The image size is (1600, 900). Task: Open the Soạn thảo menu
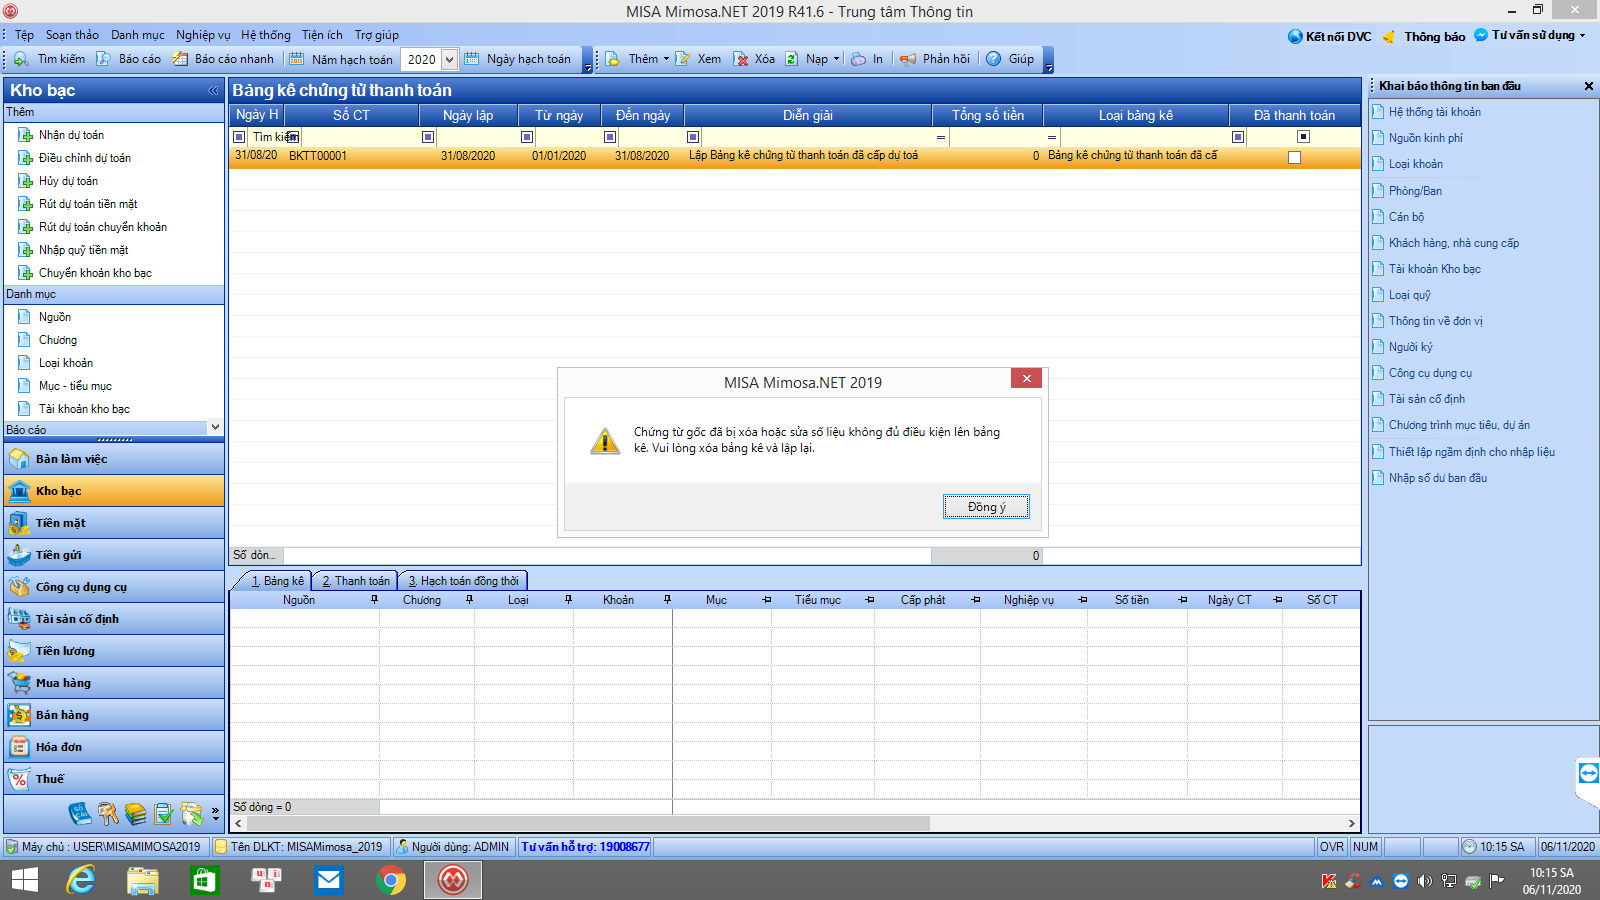pos(72,35)
